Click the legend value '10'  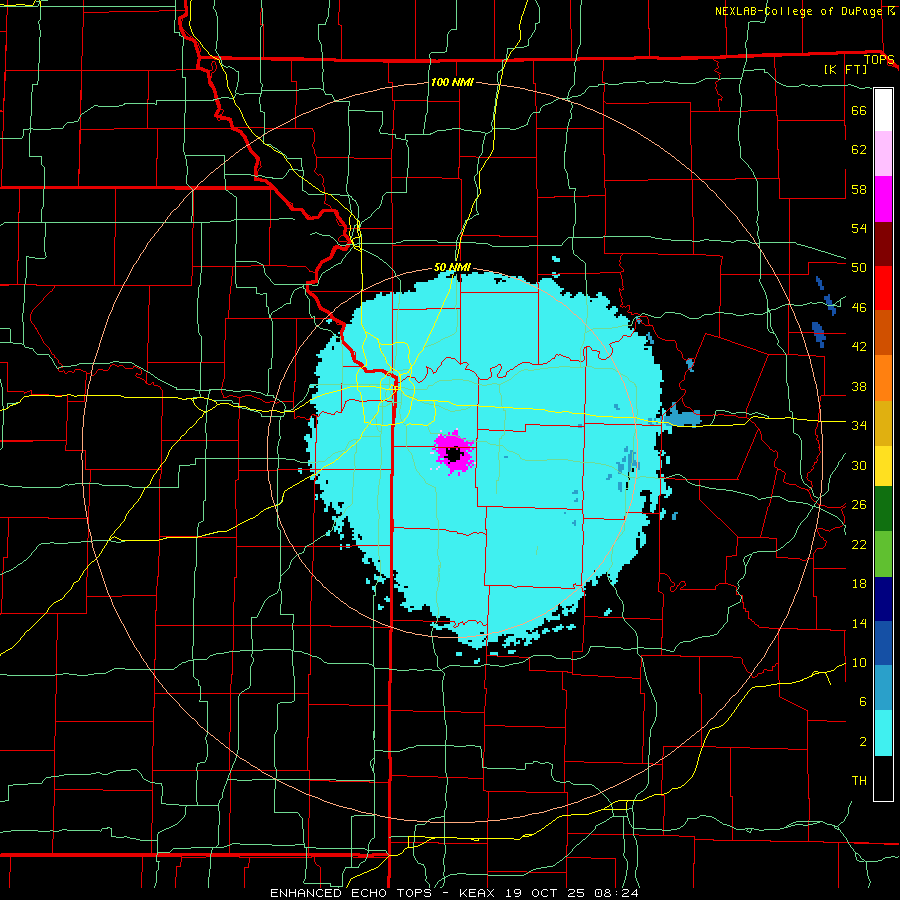point(859,663)
